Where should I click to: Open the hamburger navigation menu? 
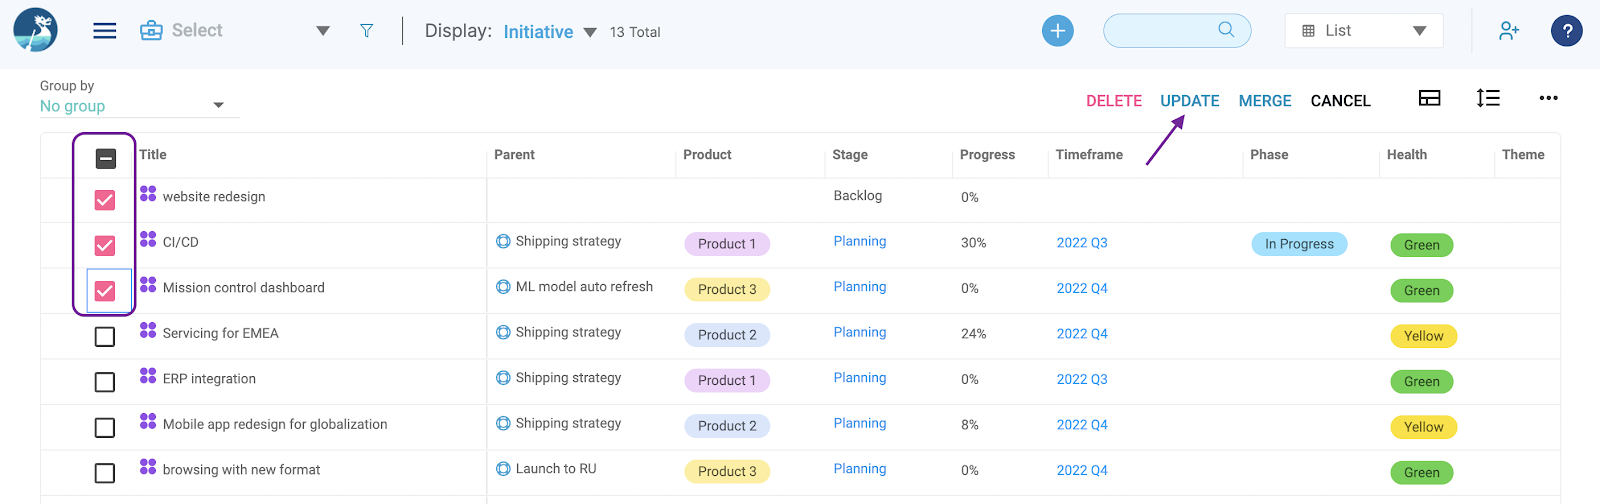pyautogui.click(x=105, y=31)
